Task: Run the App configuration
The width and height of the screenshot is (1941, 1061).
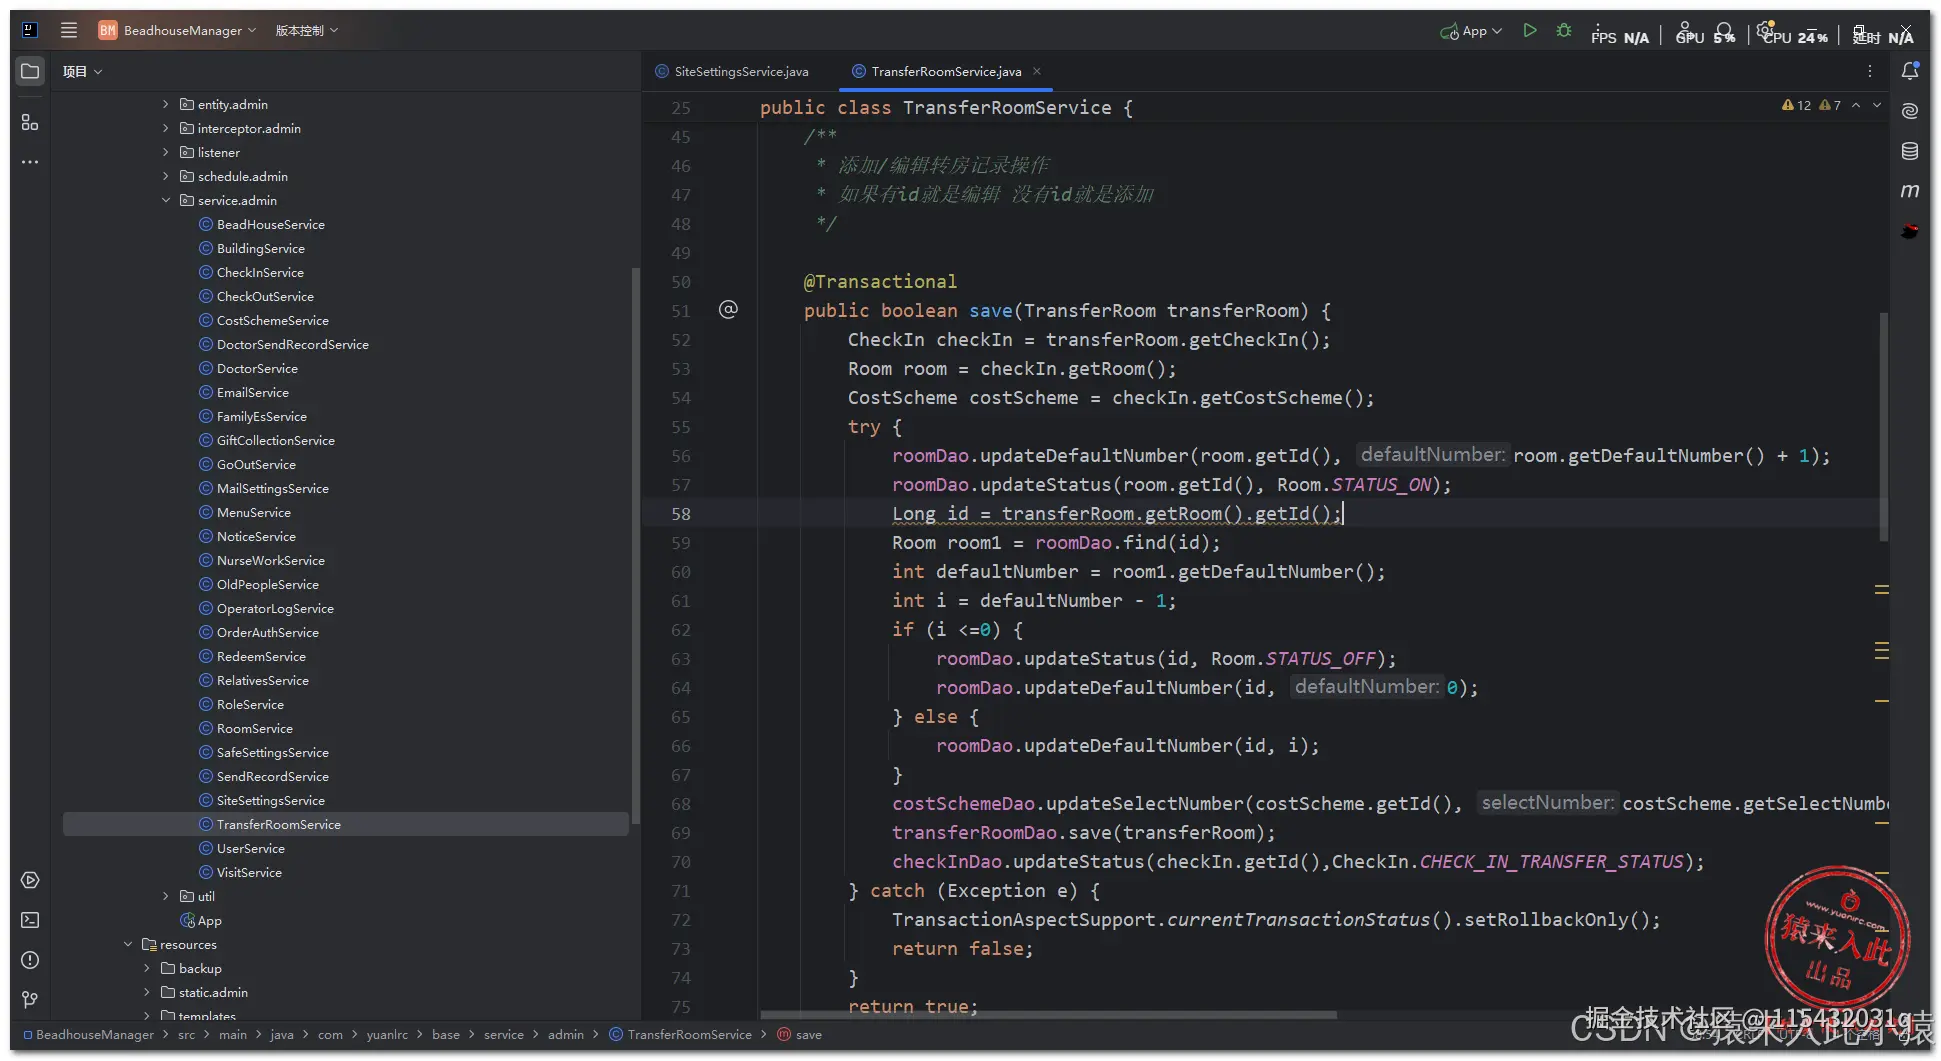Action: coord(1530,31)
